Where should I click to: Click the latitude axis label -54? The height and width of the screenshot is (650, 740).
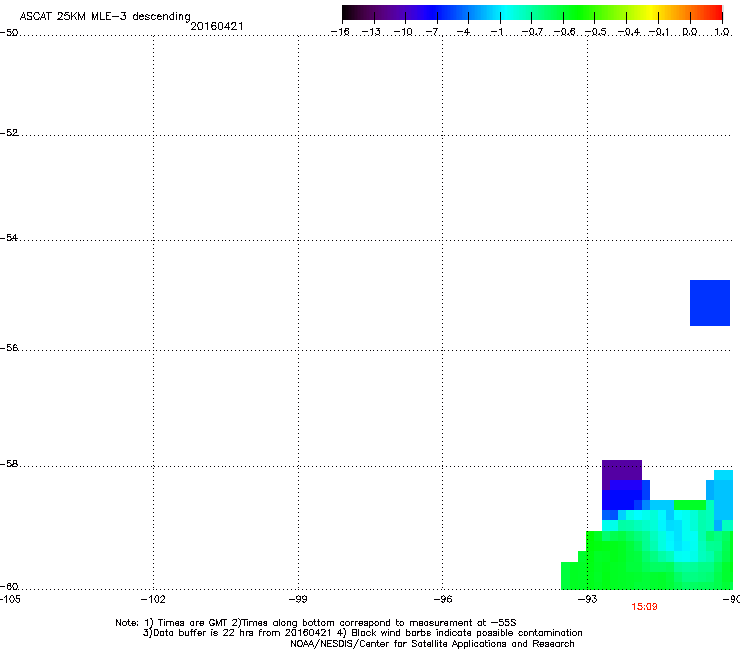[9, 238]
